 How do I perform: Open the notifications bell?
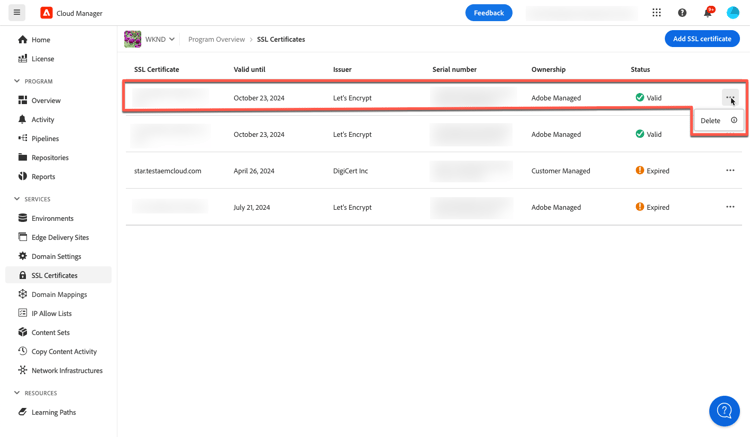(x=708, y=13)
